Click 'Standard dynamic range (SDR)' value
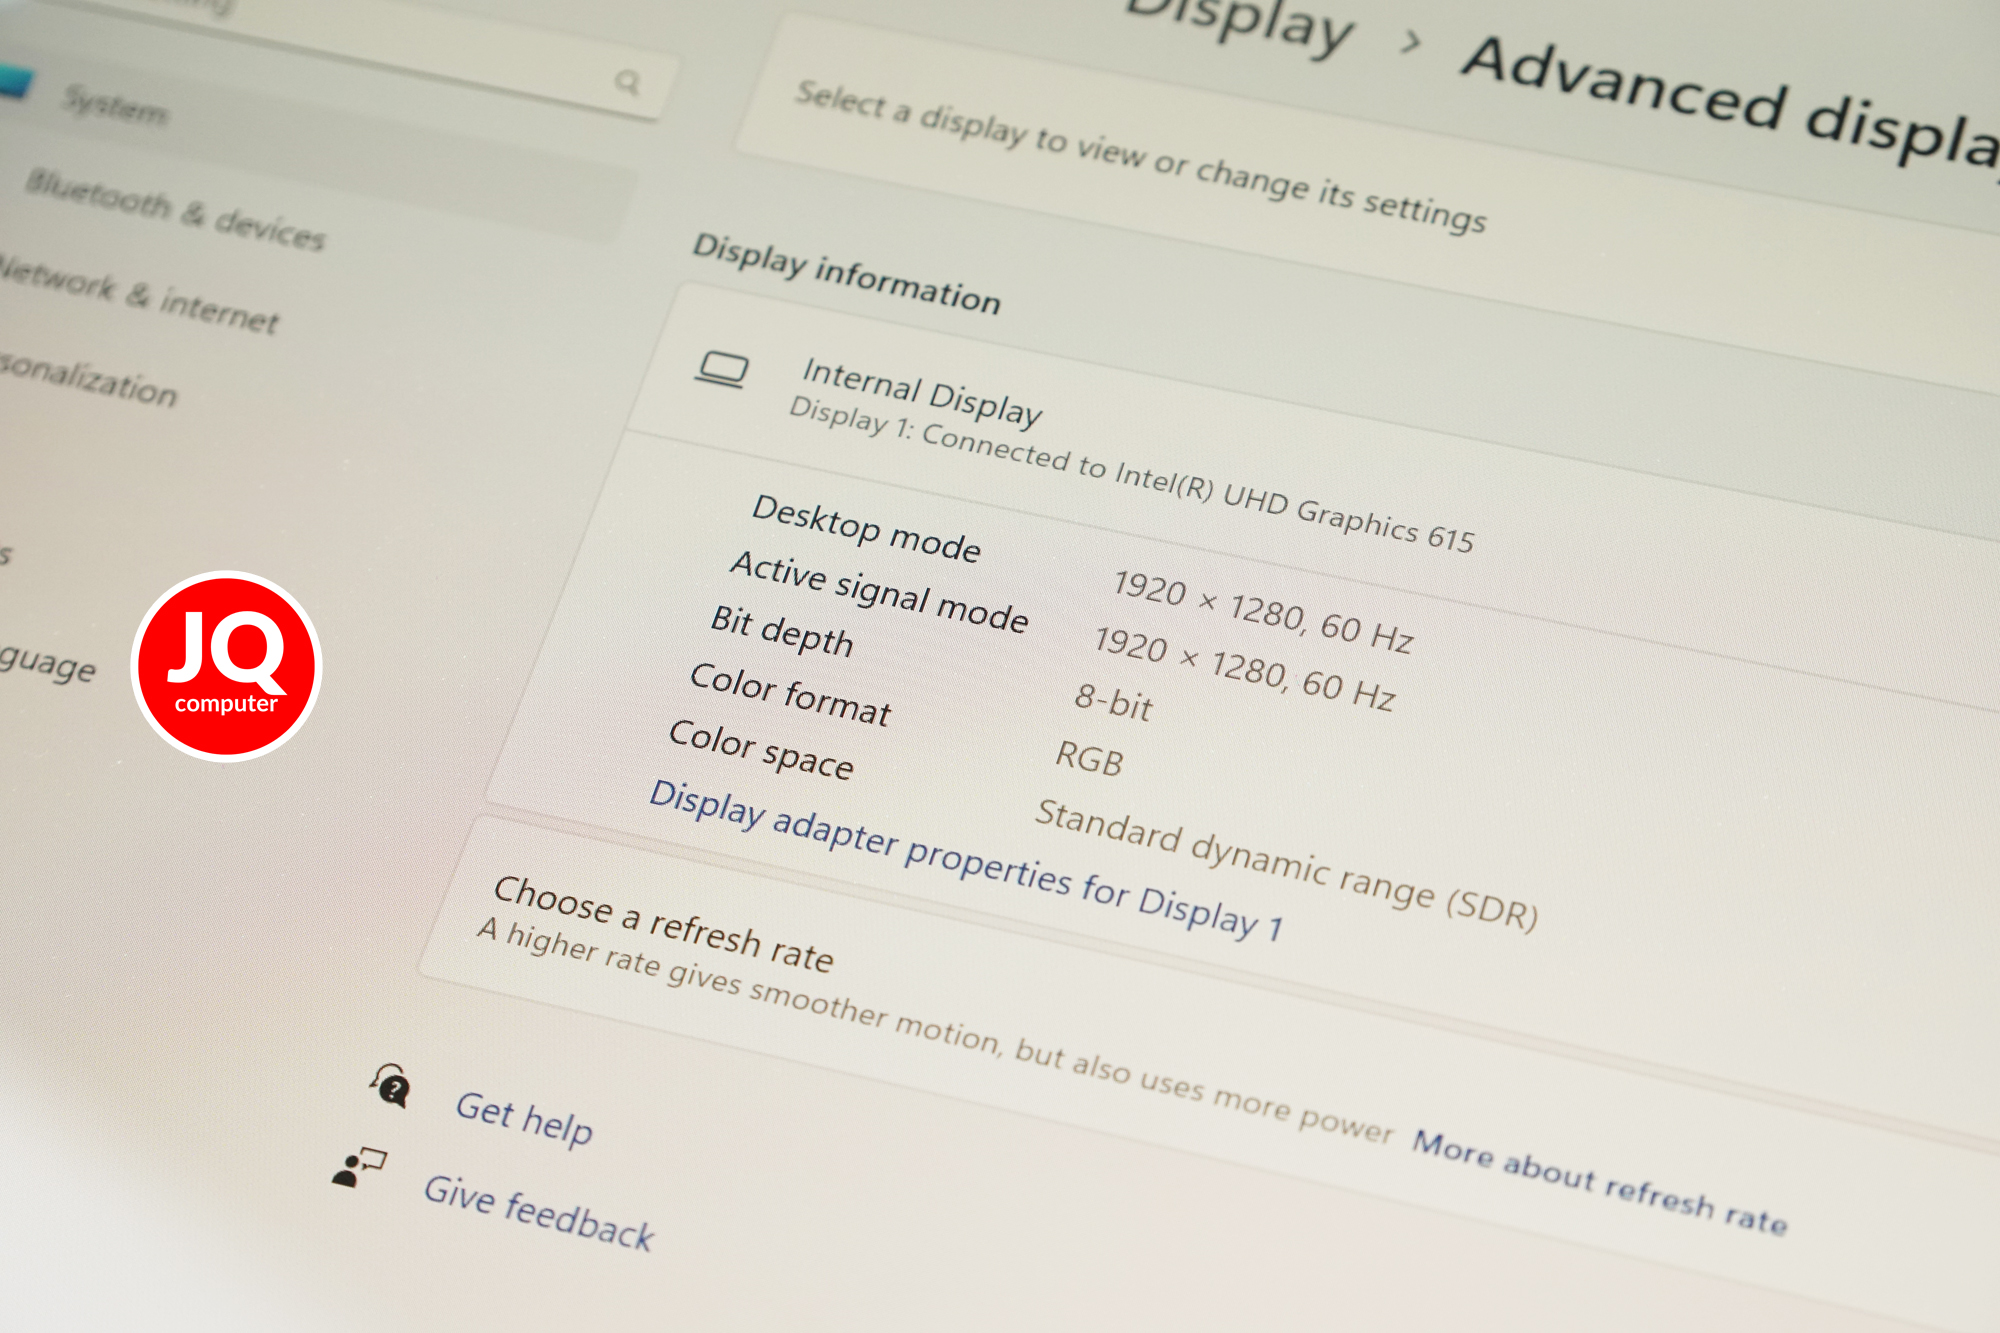The height and width of the screenshot is (1333, 2000). coord(1286,864)
